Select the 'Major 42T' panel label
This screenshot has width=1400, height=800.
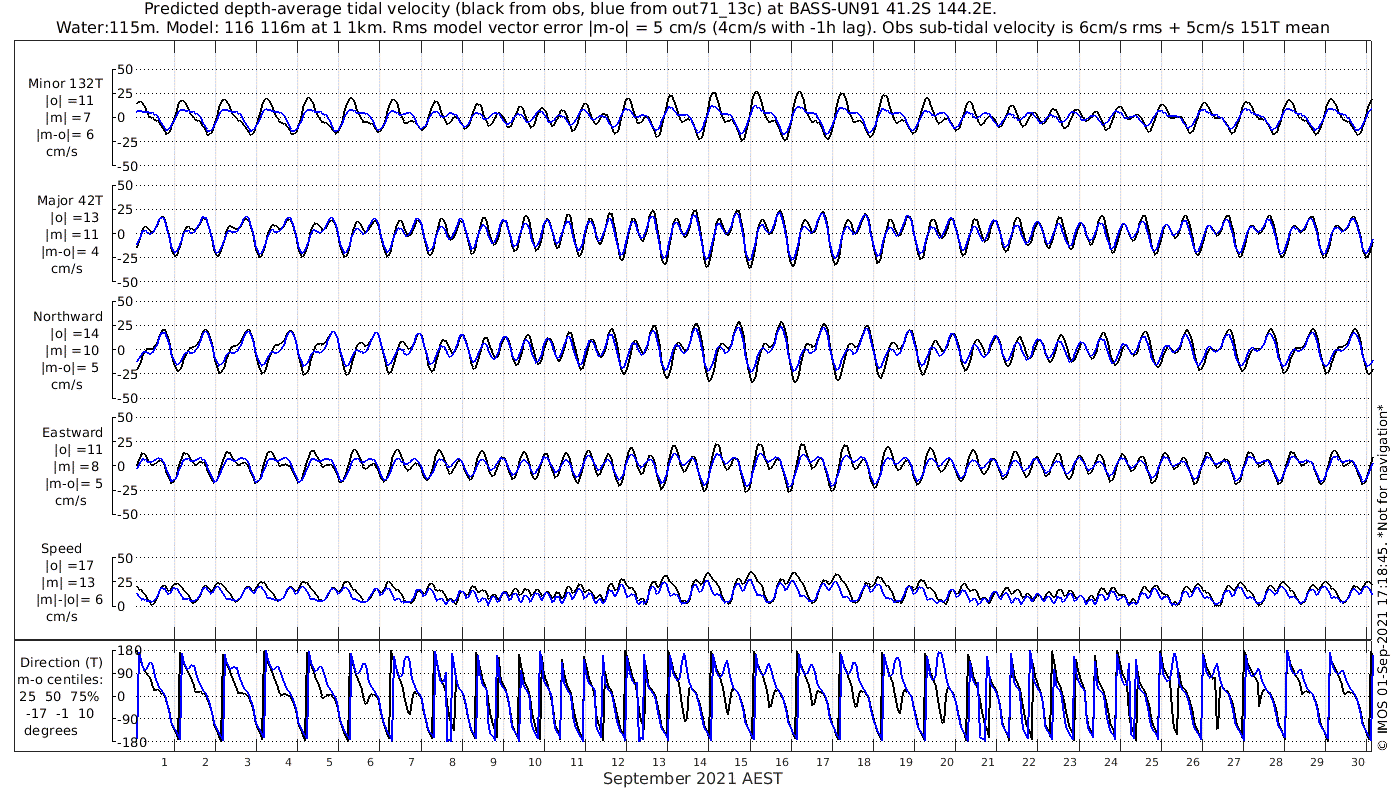[x=69, y=200]
